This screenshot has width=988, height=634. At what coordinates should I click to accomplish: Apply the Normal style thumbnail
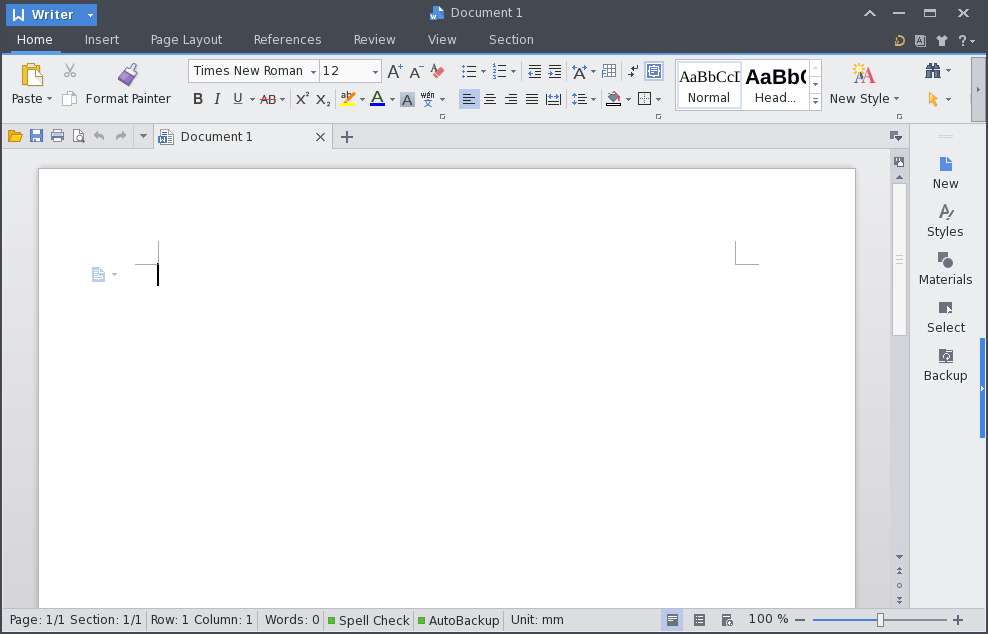pos(709,85)
